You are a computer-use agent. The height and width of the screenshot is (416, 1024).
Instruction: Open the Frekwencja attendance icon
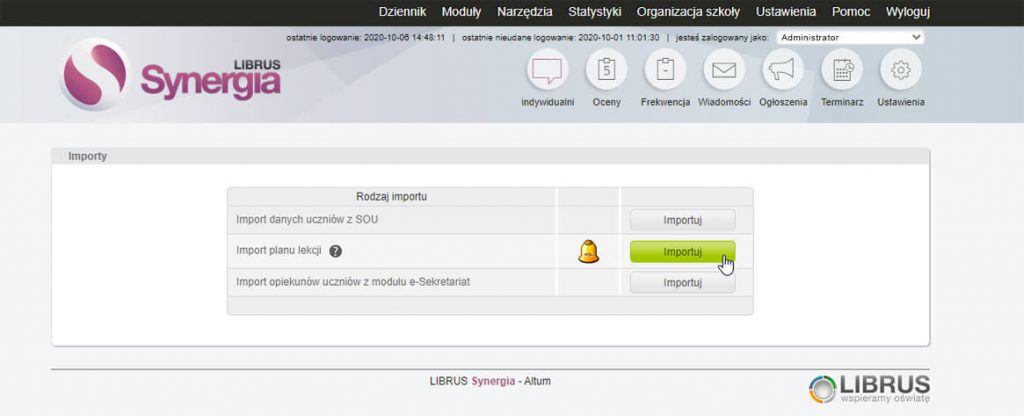(x=665, y=69)
